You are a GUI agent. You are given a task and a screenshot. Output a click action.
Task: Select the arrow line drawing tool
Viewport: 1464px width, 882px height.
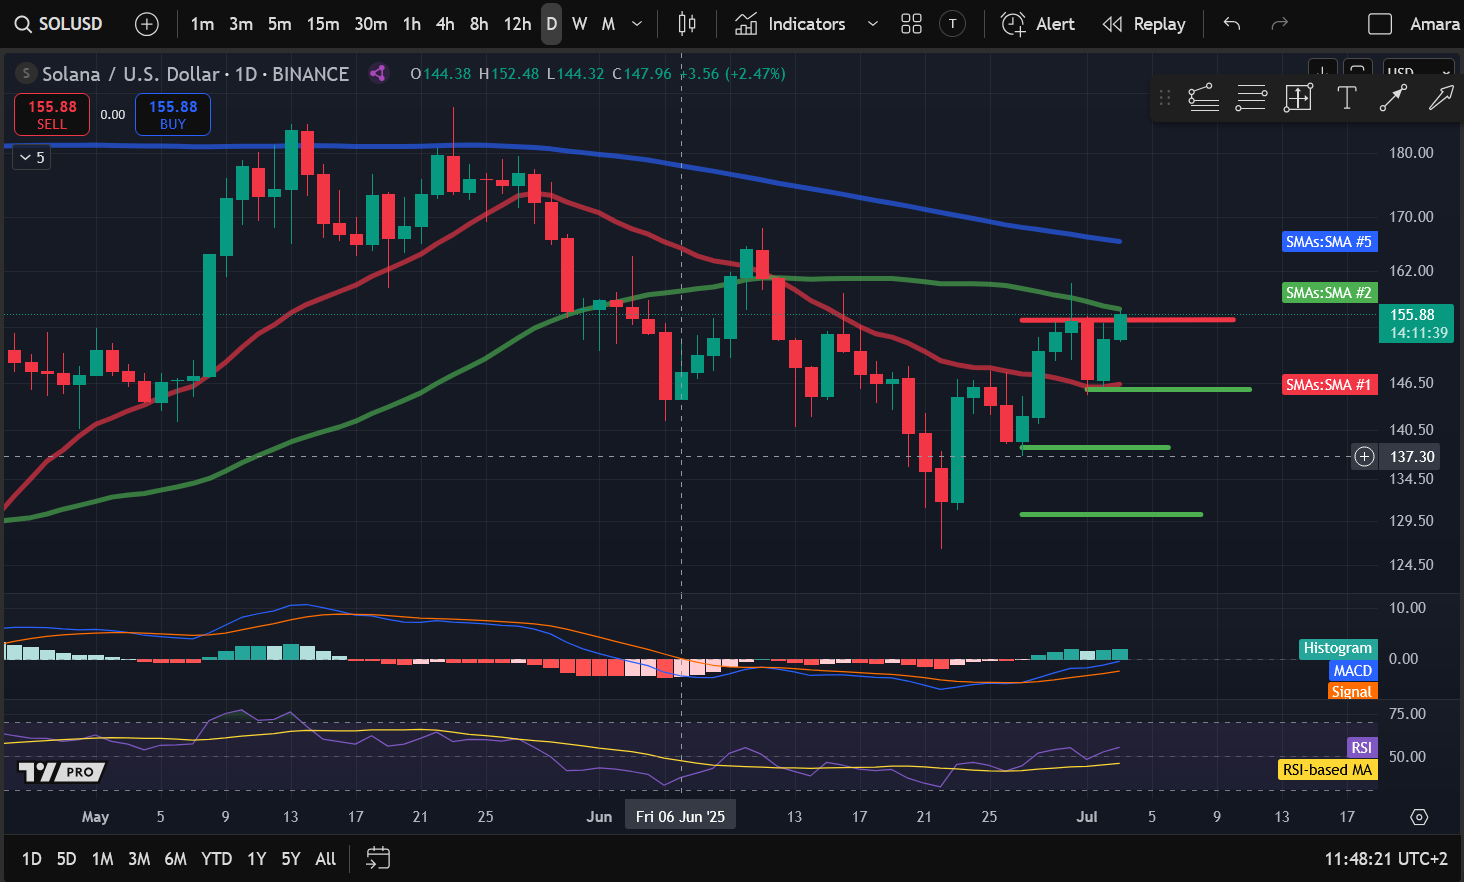[1393, 98]
